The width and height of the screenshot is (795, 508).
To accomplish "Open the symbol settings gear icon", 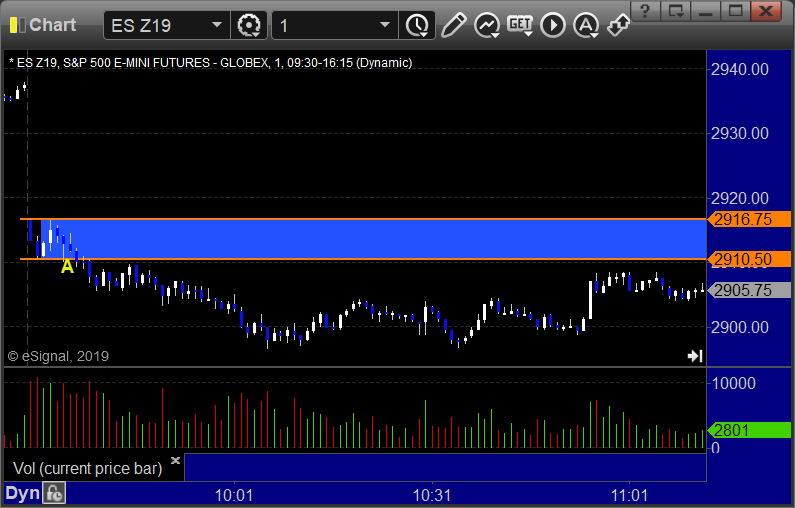I will pos(249,25).
